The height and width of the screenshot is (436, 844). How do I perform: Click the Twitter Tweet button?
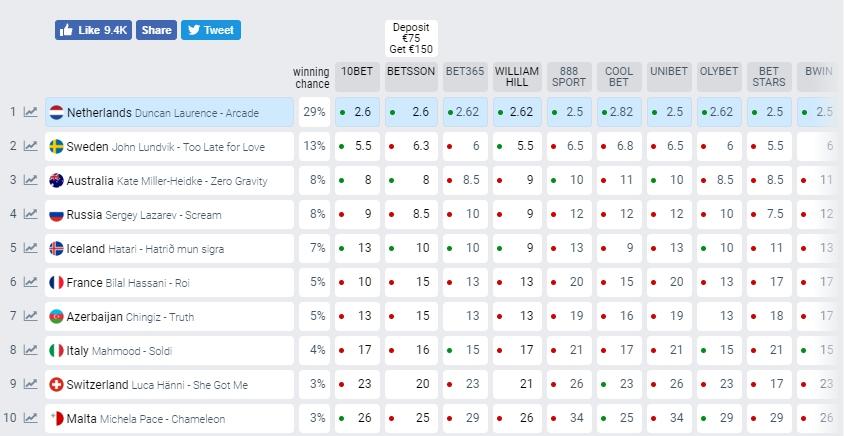click(x=210, y=30)
